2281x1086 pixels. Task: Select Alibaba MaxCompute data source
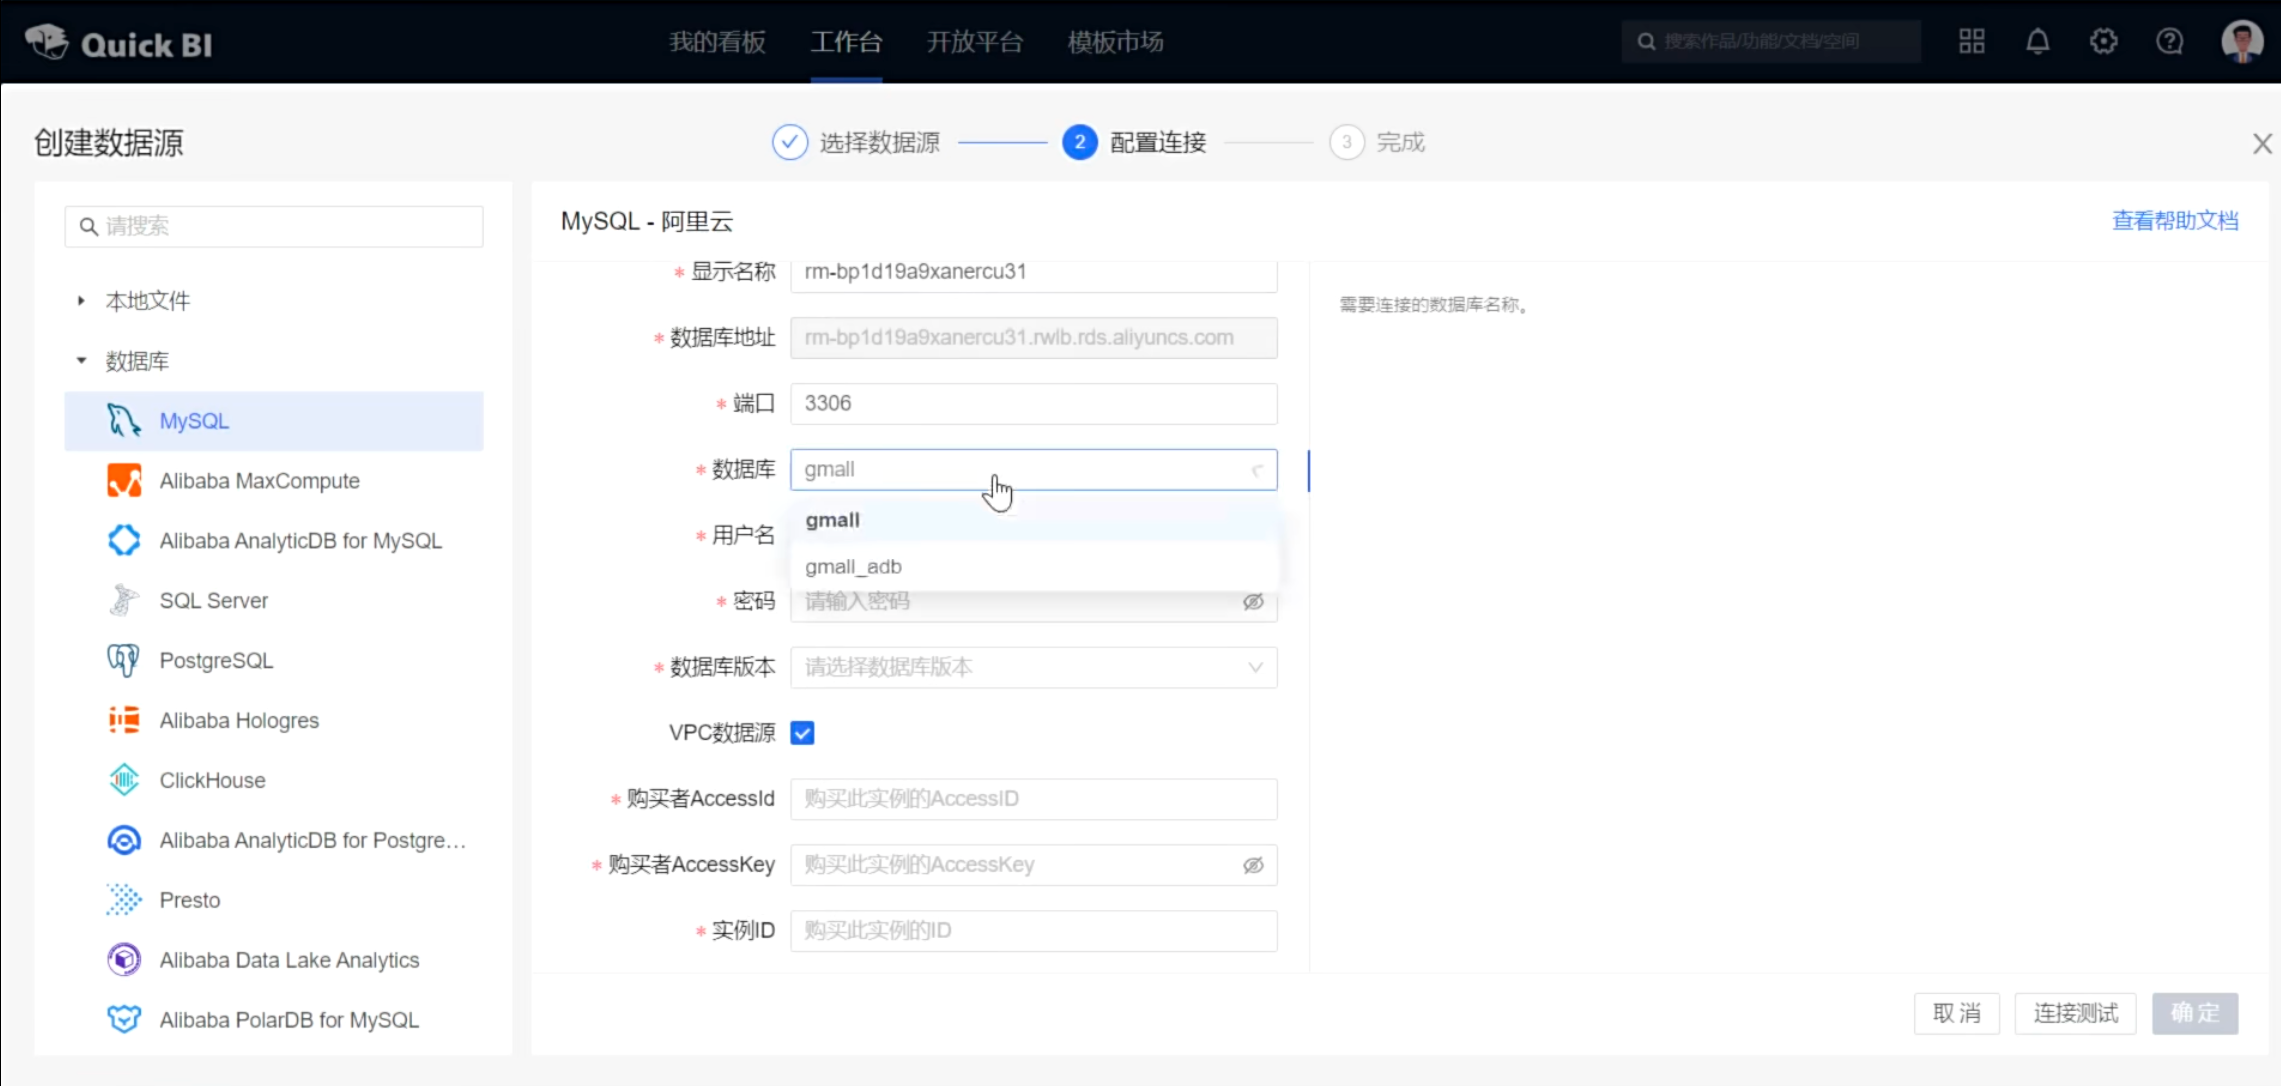(274, 481)
